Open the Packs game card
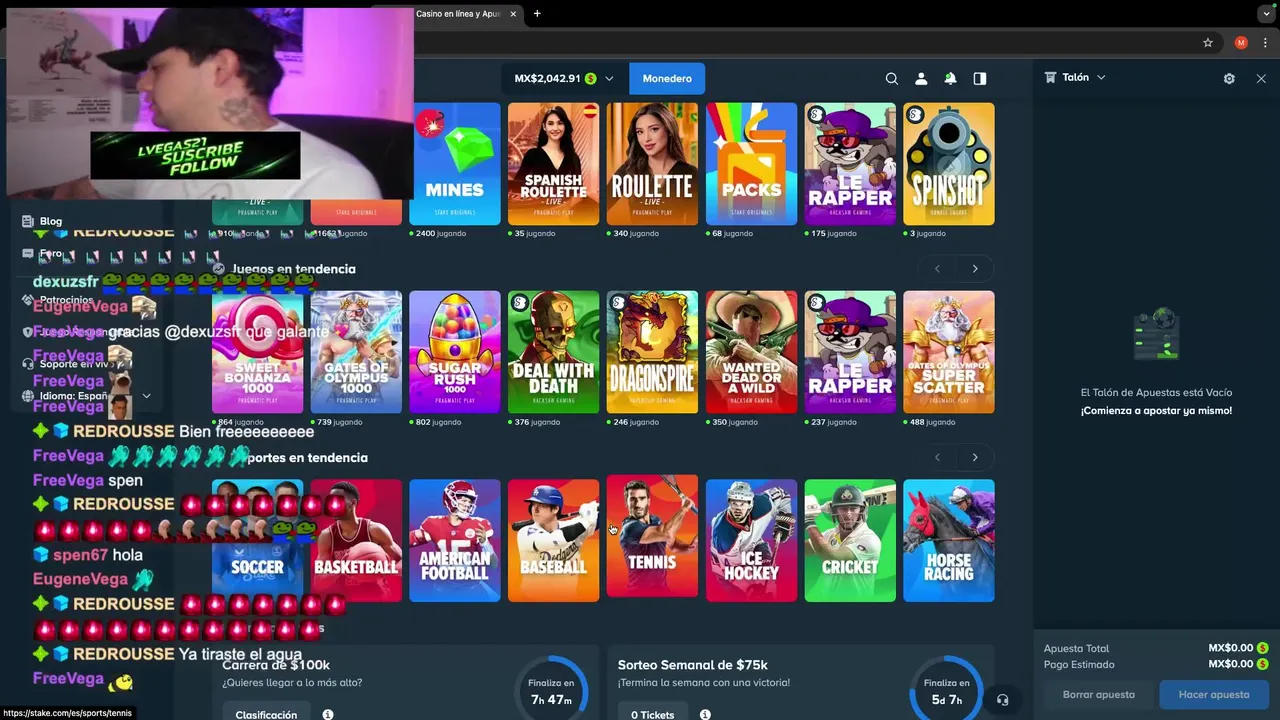 752,164
